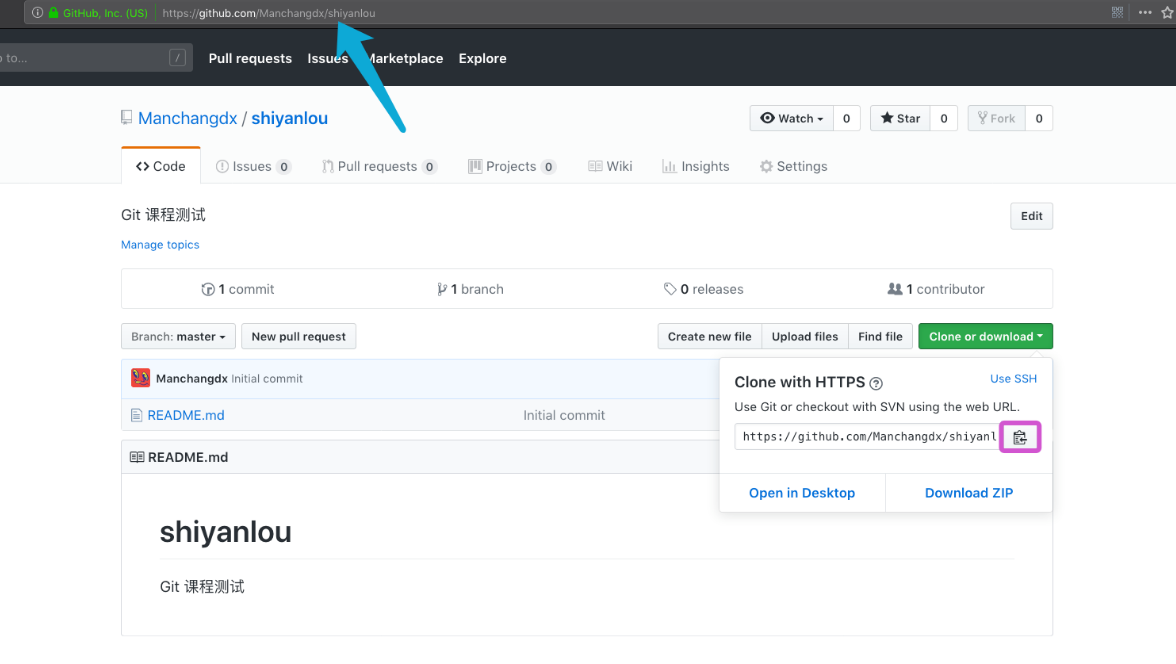1176x664 pixels.
Task: Click the slash shortcut icon in search box
Action: pos(177,58)
